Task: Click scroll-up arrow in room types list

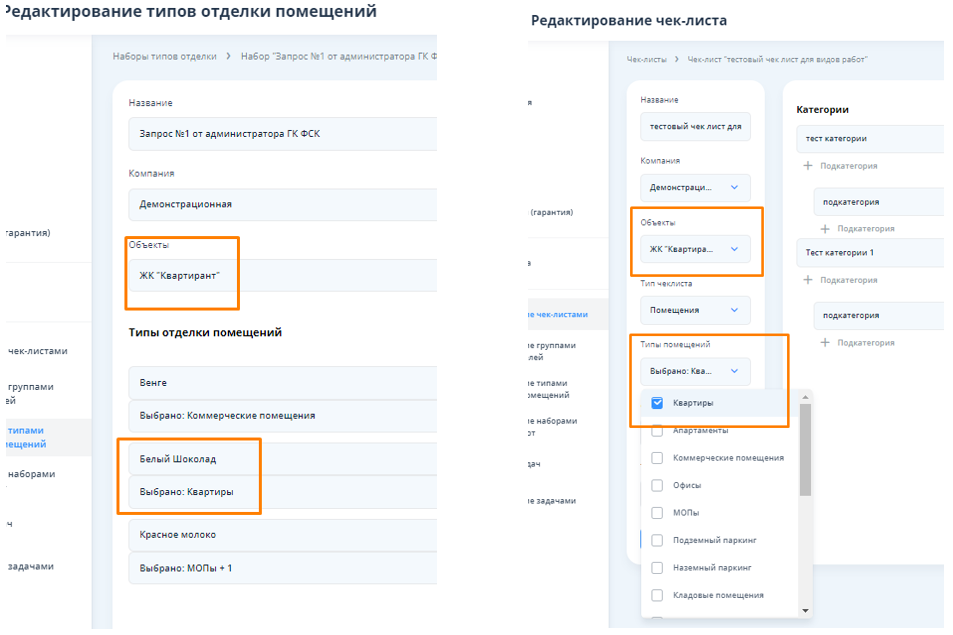Action: pos(805,397)
